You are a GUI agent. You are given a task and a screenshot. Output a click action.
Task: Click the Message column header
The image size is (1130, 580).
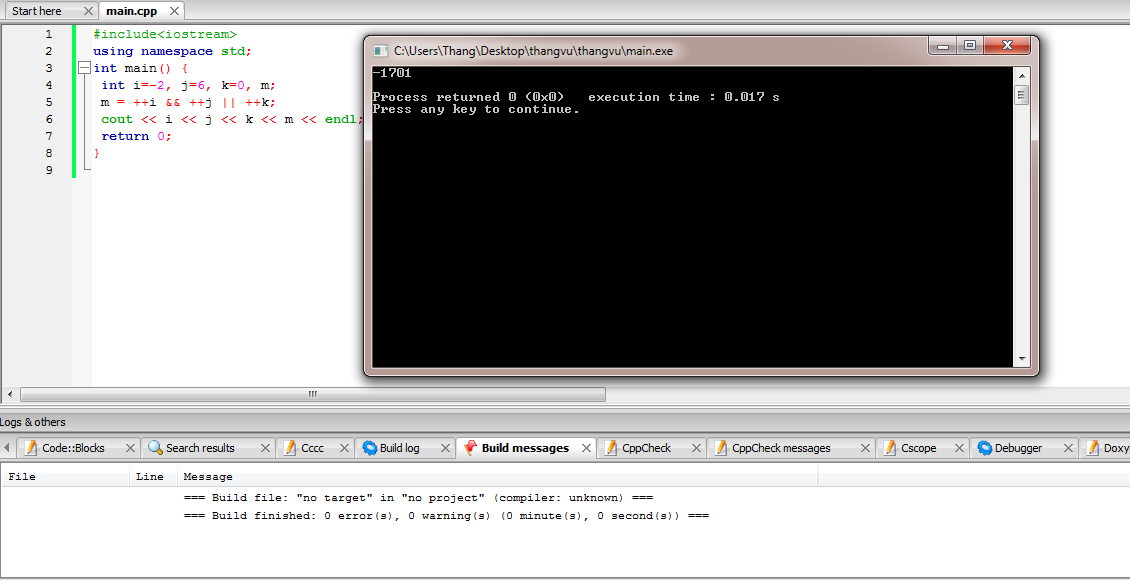tap(208, 477)
